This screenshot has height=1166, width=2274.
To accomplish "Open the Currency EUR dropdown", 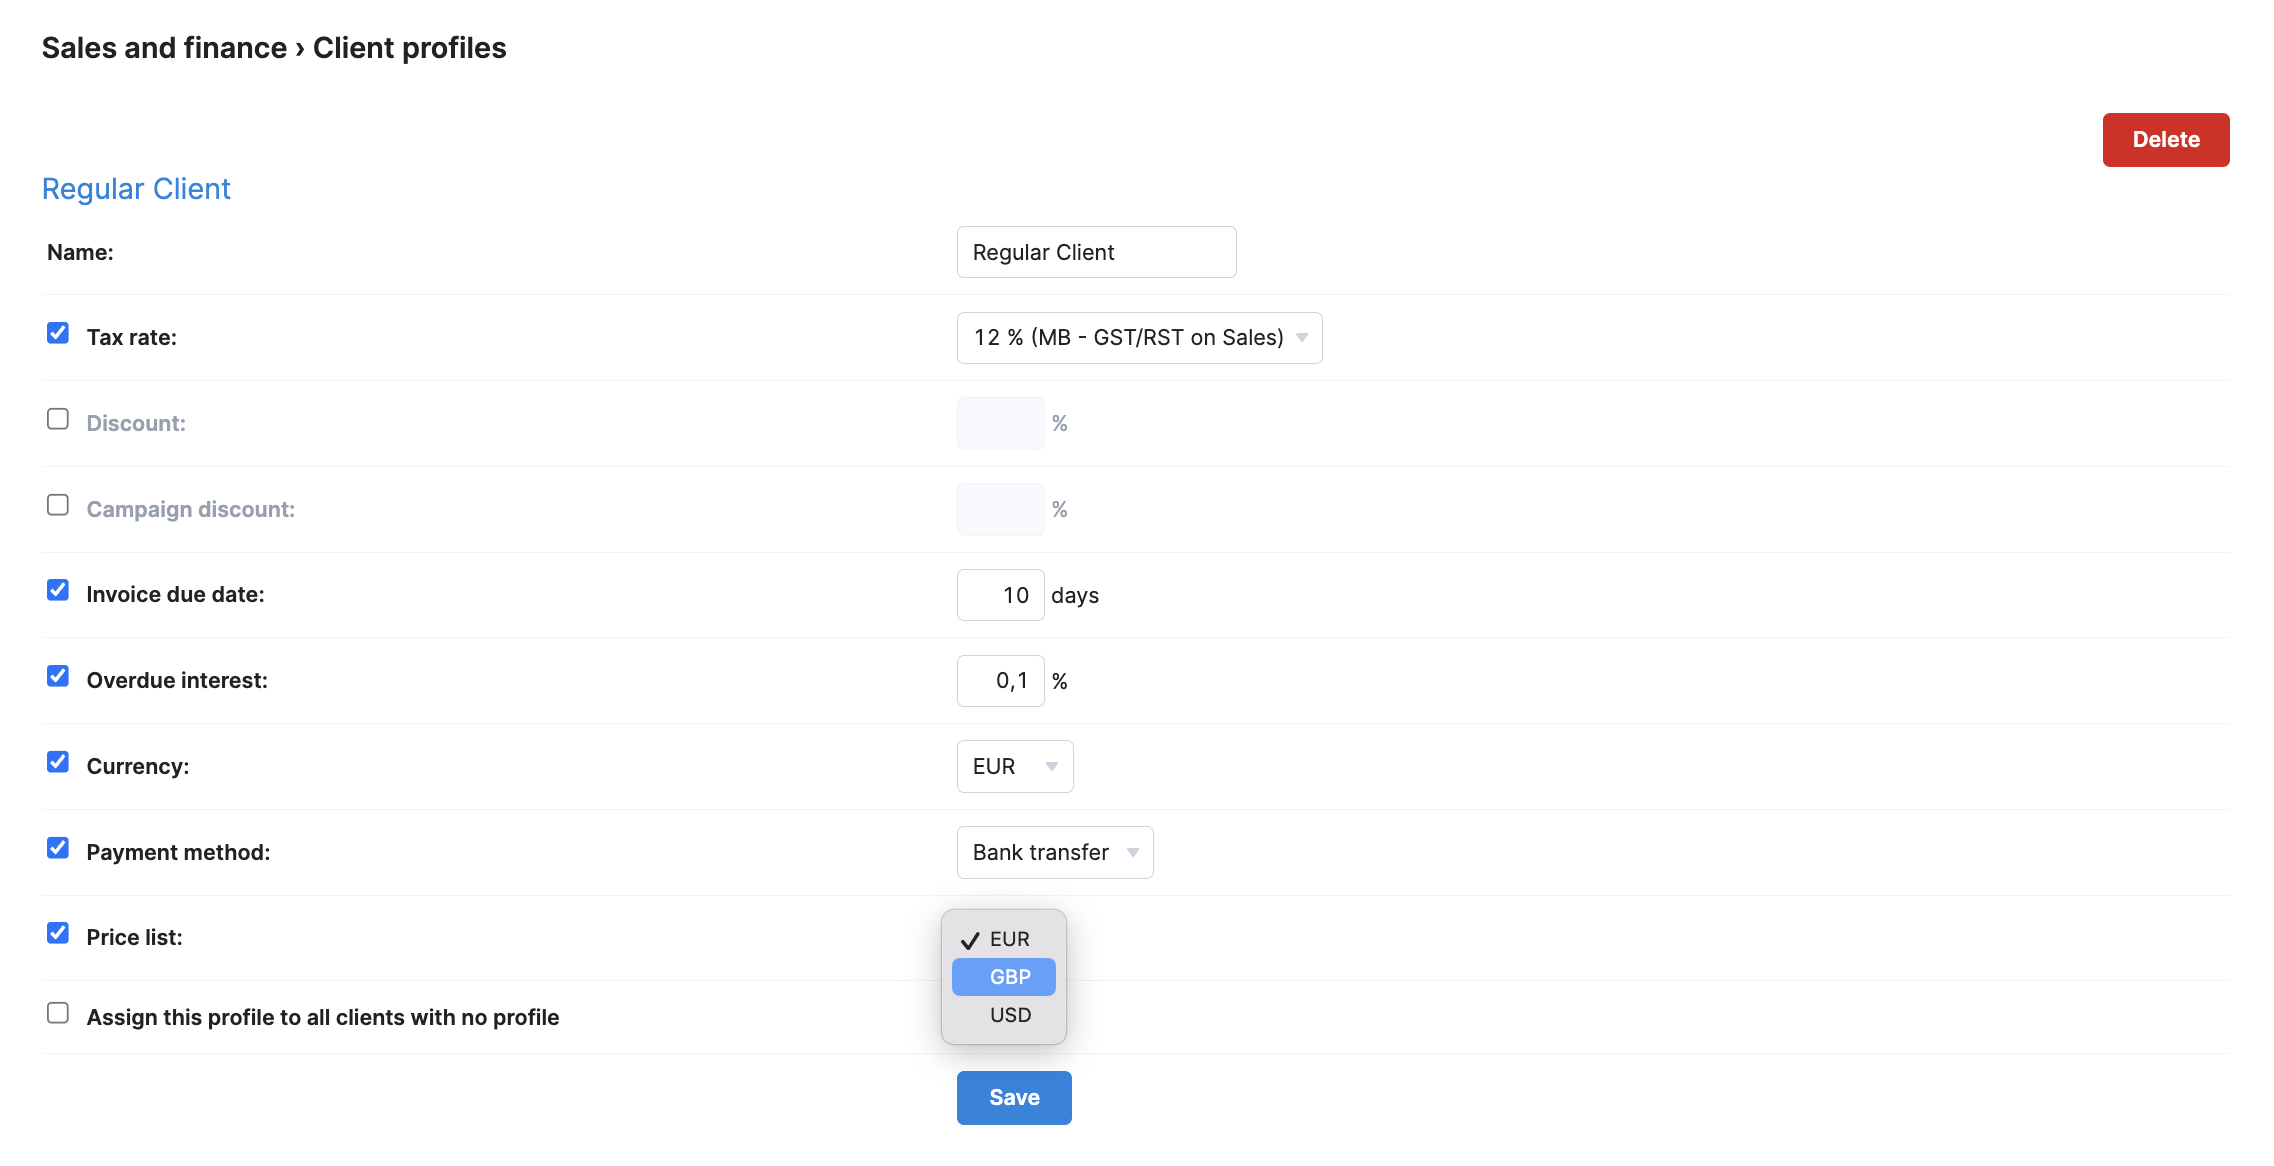I will pos(1014,766).
